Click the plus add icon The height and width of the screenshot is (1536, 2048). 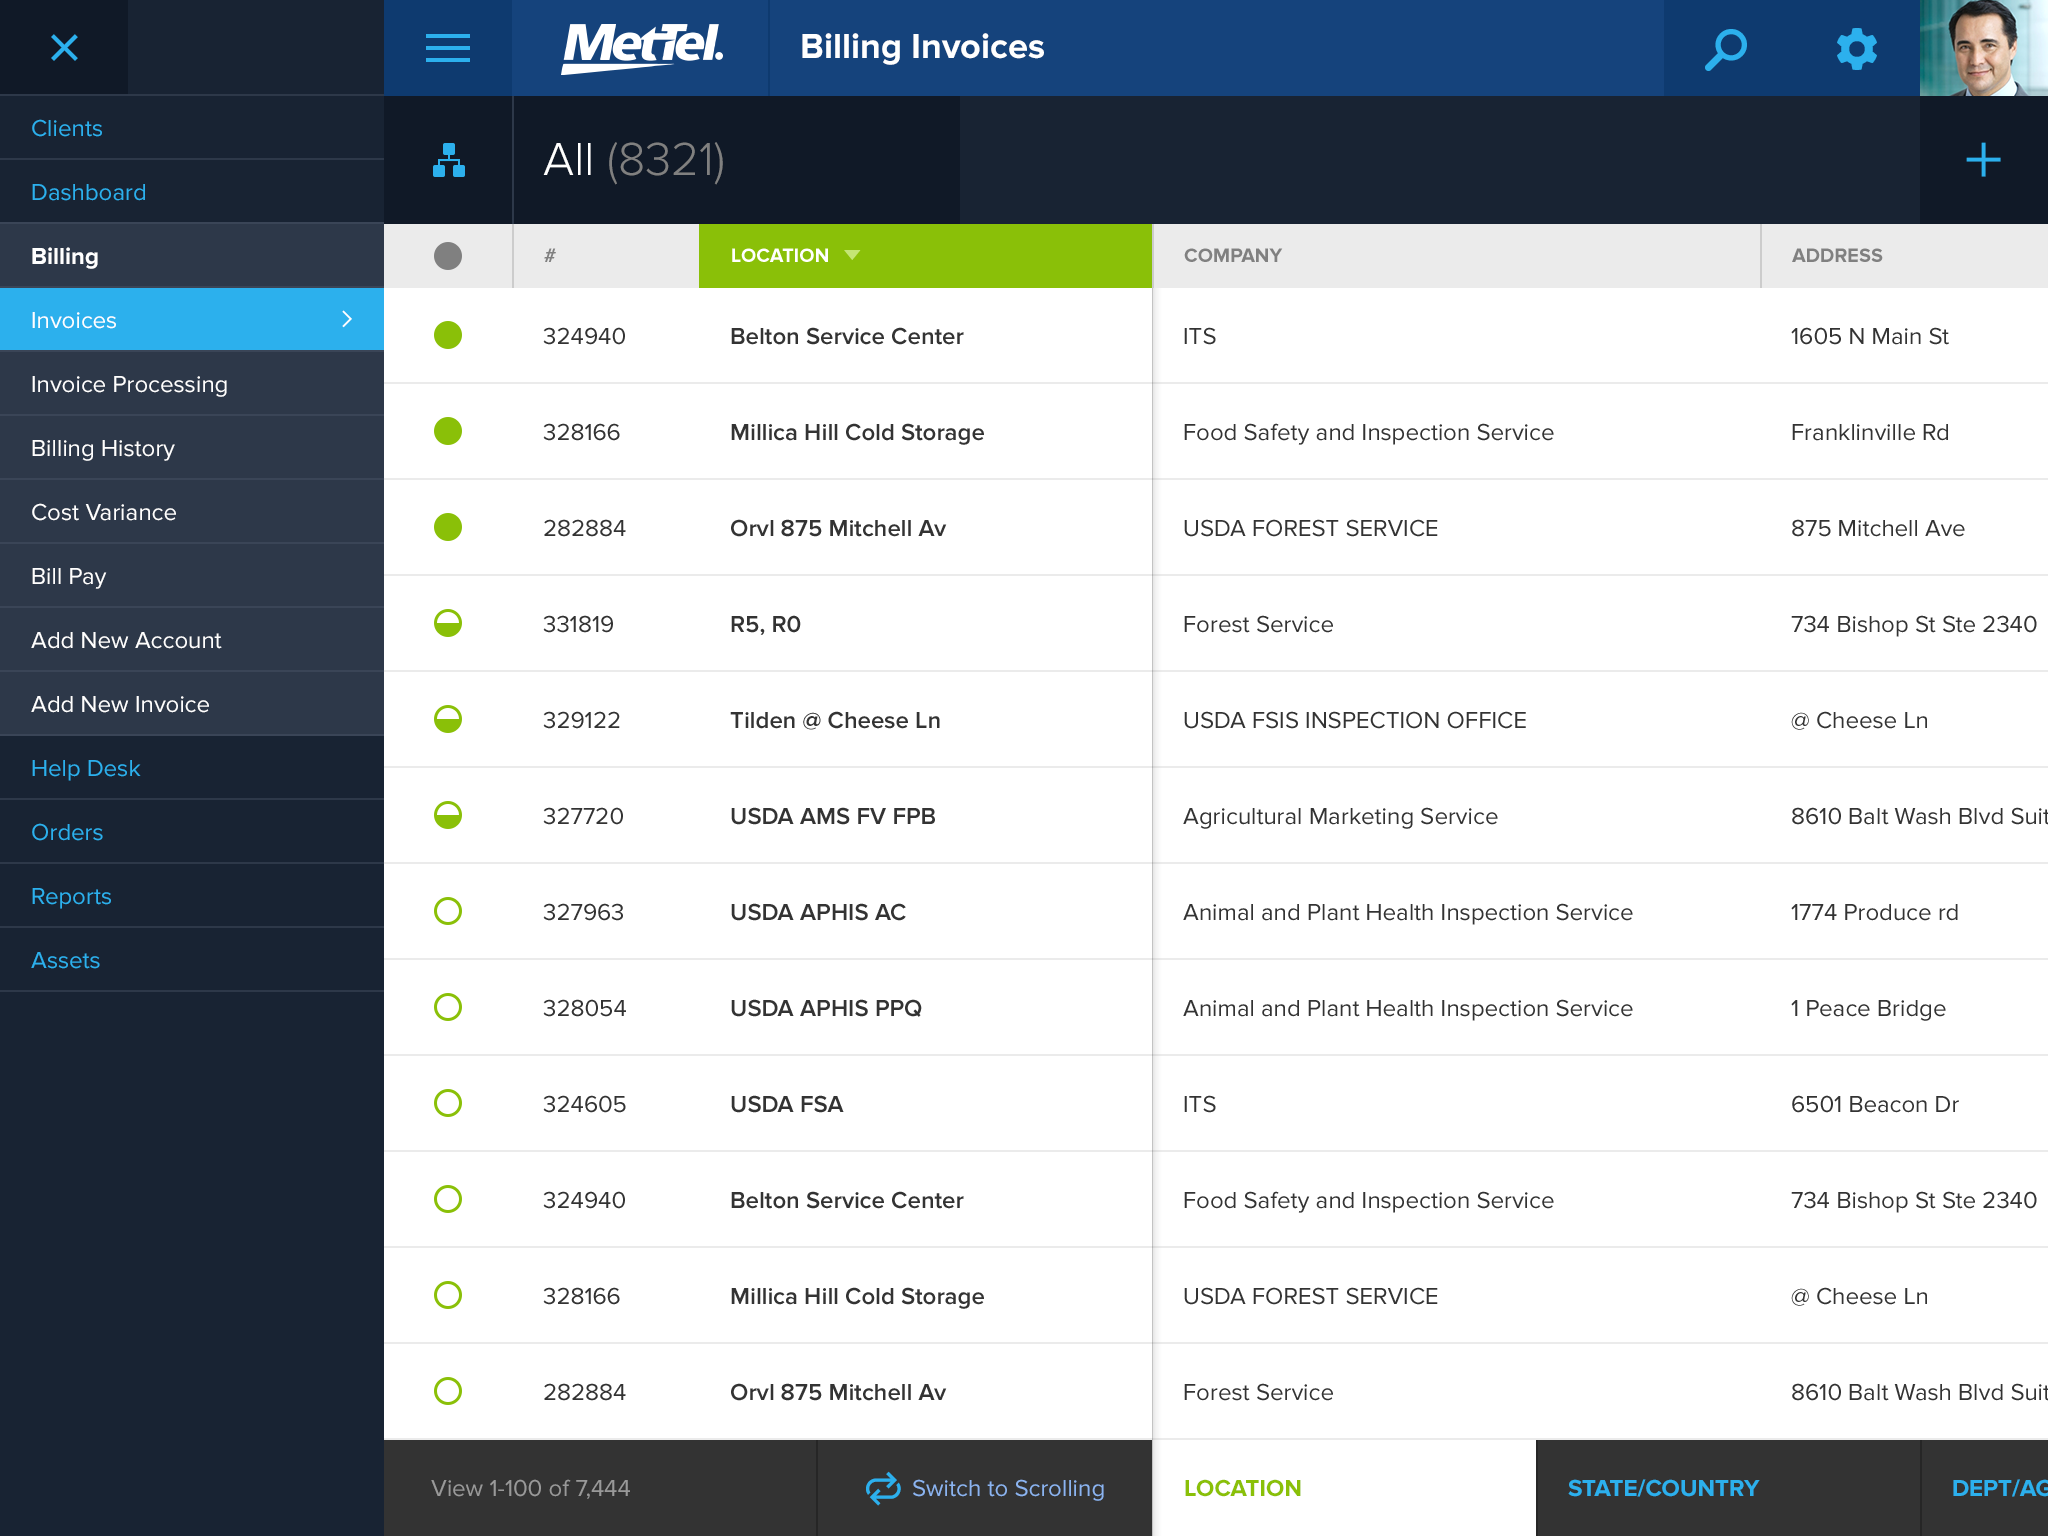[1983, 160]
